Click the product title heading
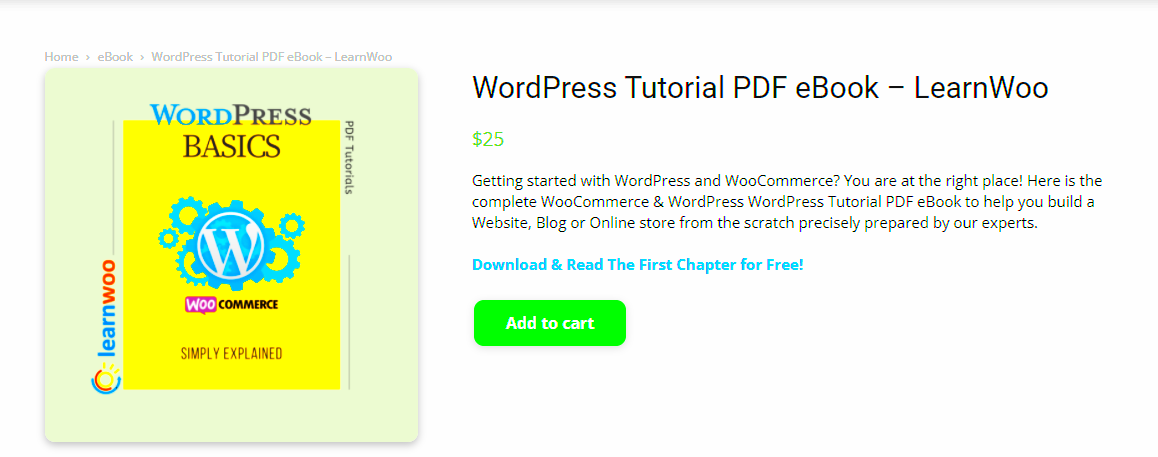Image resolution: width=1158 pixels, height=457 pixels. click(760, 89)
